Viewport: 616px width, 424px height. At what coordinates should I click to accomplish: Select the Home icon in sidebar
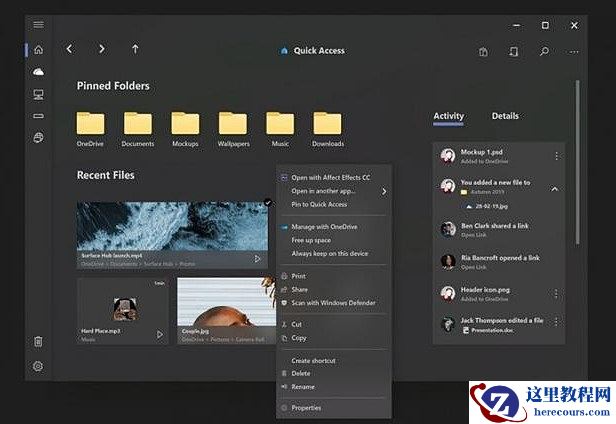coord(38,50)
